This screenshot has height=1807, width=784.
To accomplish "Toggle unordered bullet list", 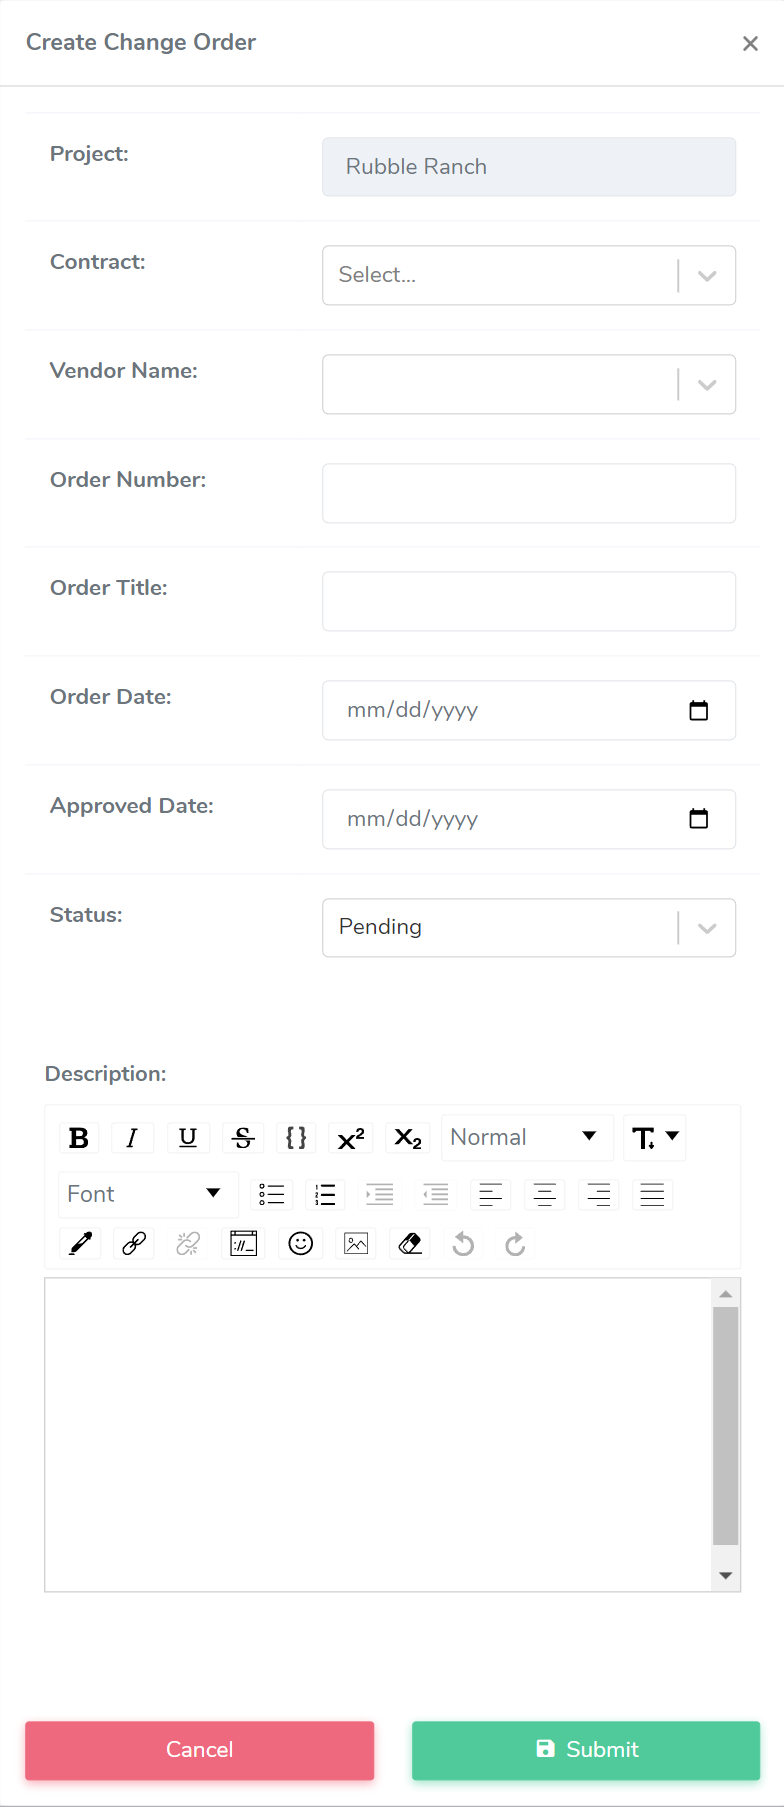I will pos(272,1195).
